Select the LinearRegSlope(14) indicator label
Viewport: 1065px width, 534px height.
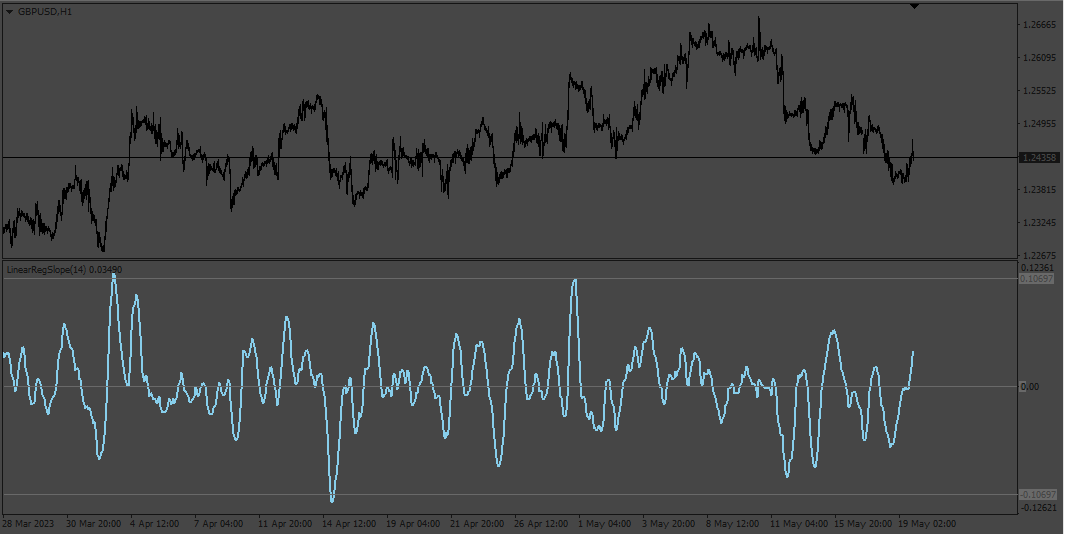click(x=46, y=270)
